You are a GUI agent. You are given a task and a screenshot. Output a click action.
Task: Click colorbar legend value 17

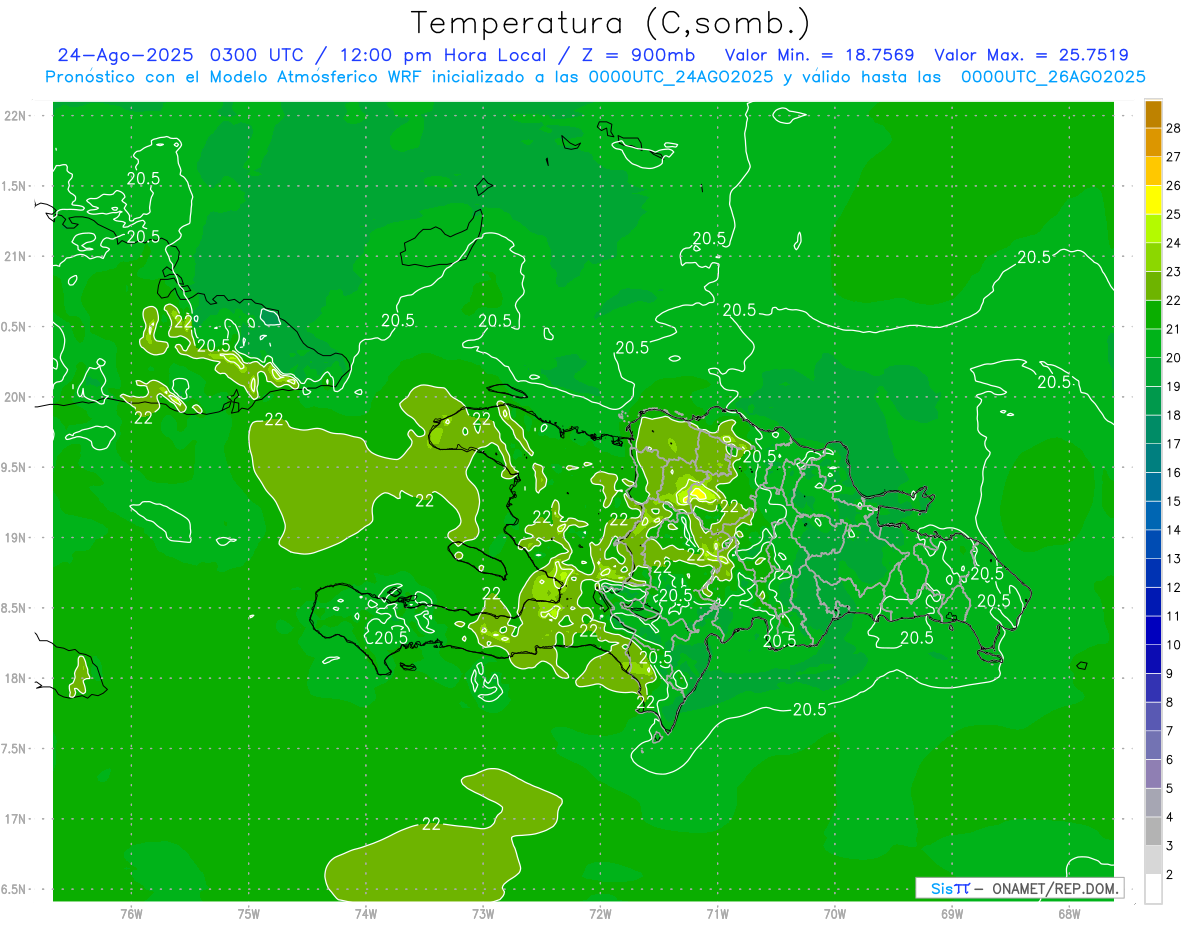pos(1174,444)
